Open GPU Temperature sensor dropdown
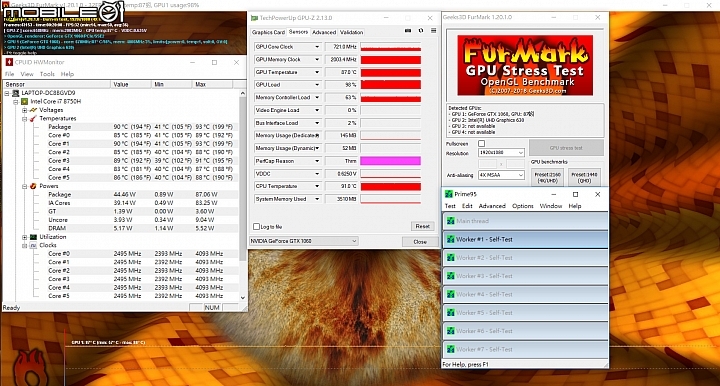The height and width of the screenshot is (386, 720). click(317, 72)
